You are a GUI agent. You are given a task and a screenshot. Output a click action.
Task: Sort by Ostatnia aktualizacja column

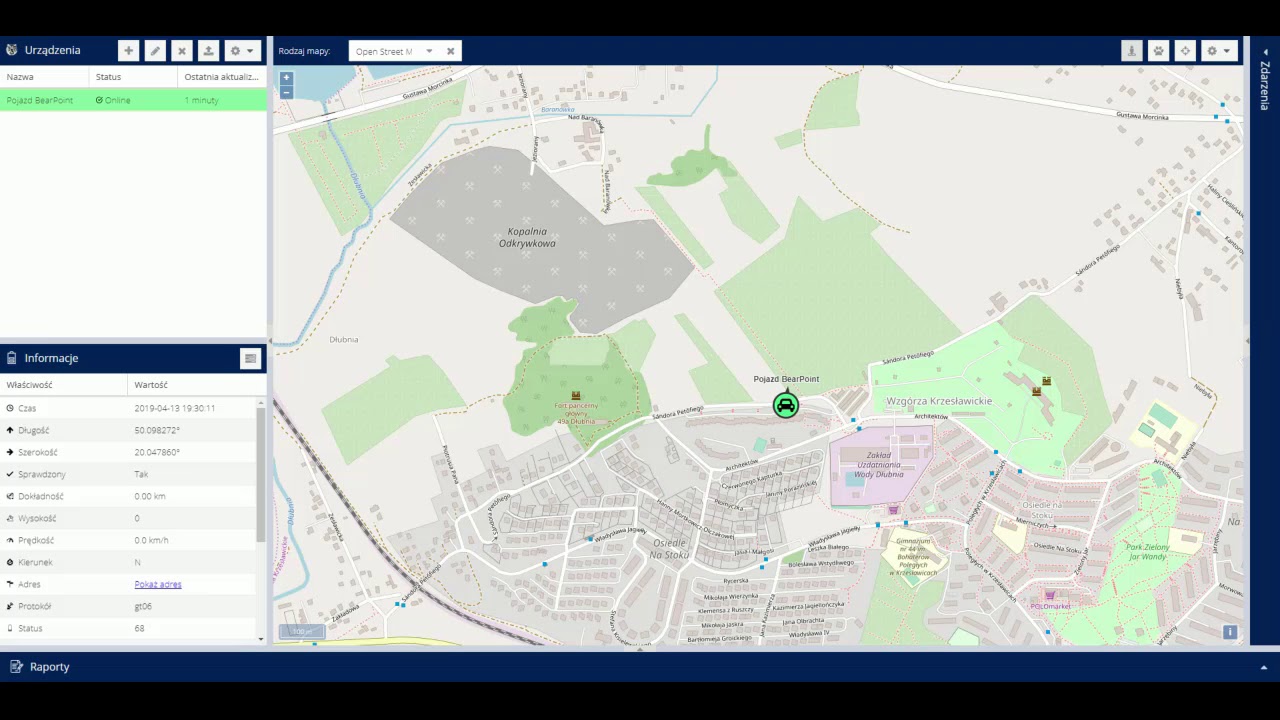coord(222,77)
